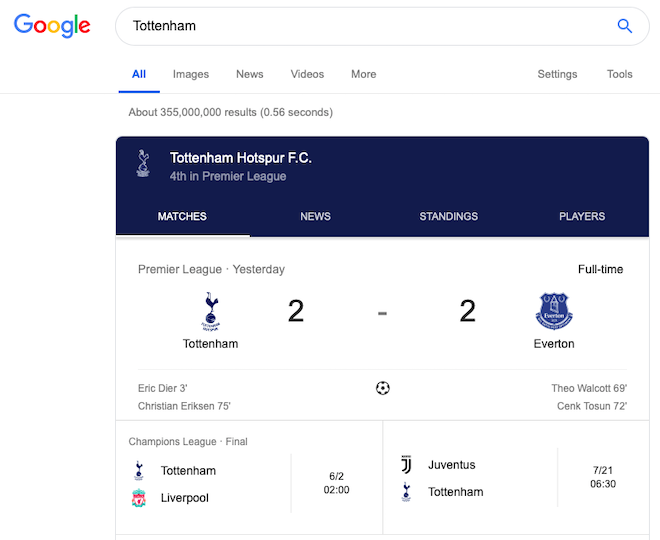Click the Liverpool crest icon

(x=139, y=498)
